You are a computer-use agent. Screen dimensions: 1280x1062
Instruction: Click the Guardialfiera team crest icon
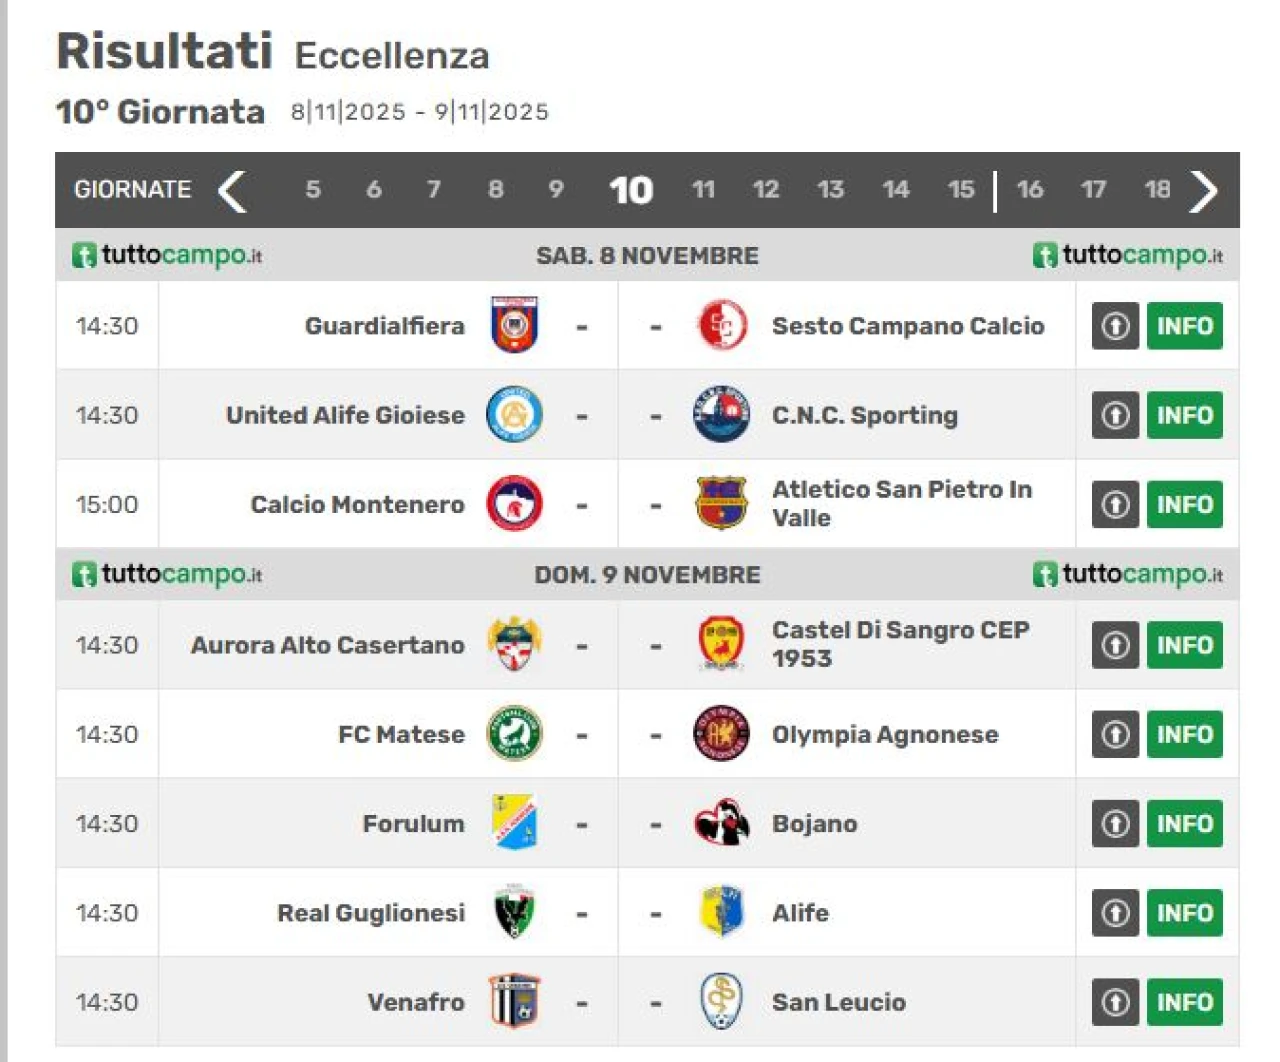click(514, 325)
